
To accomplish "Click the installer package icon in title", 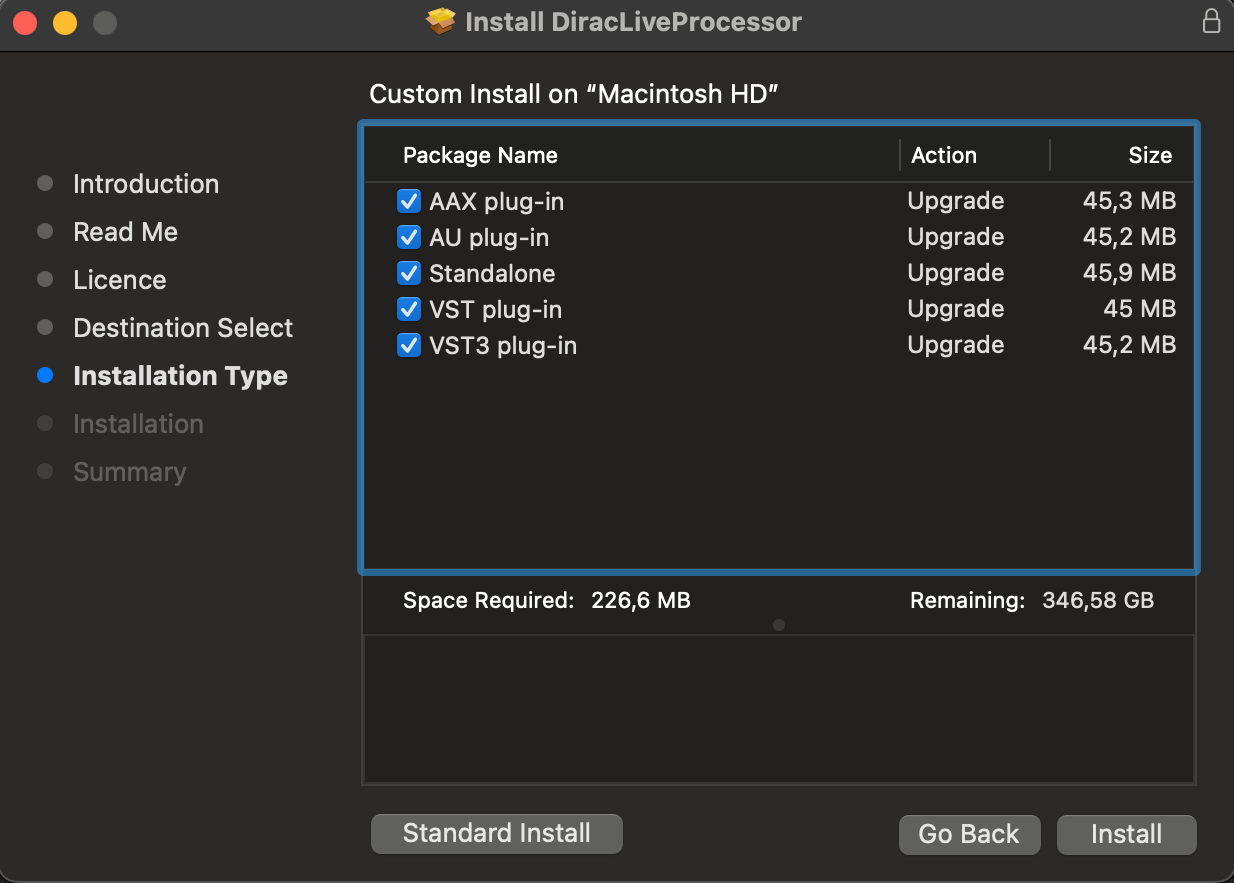I will pyautogui.click(x=441, y=21).
